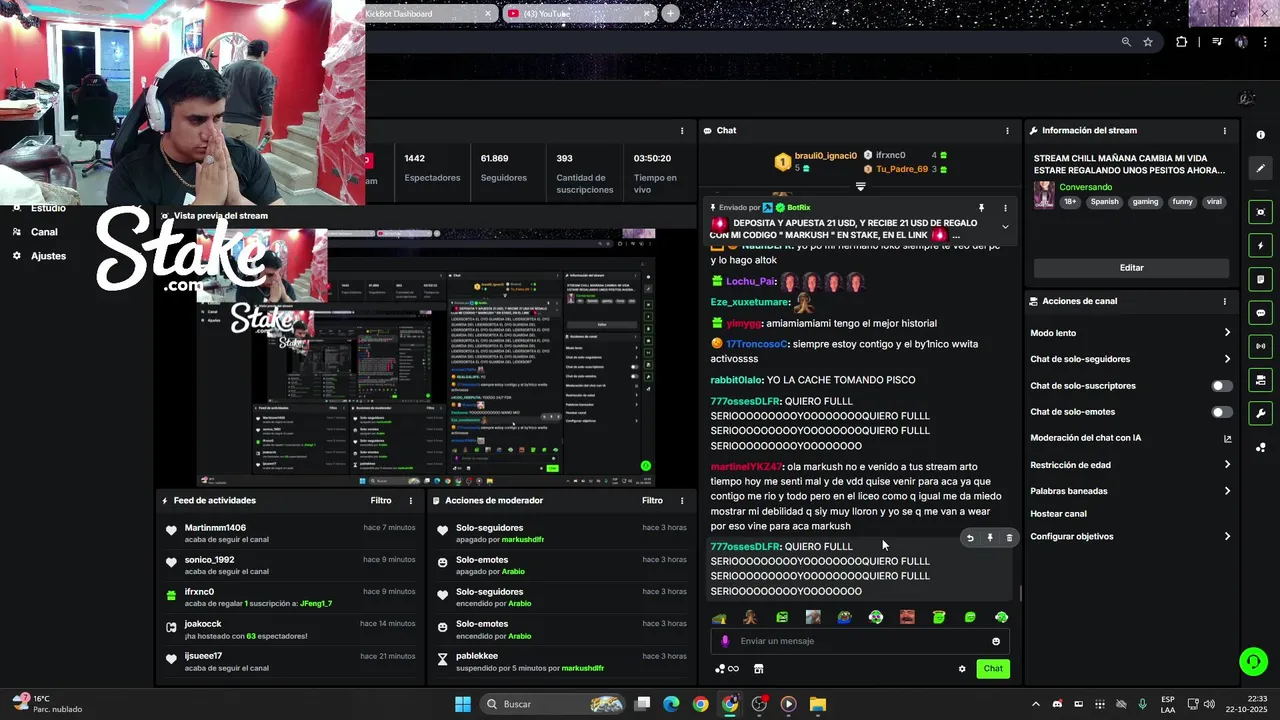Open the Information icon in the right sidebar
The width and height of the screenshot is (1280, 720).
[x=1260, y=135]
